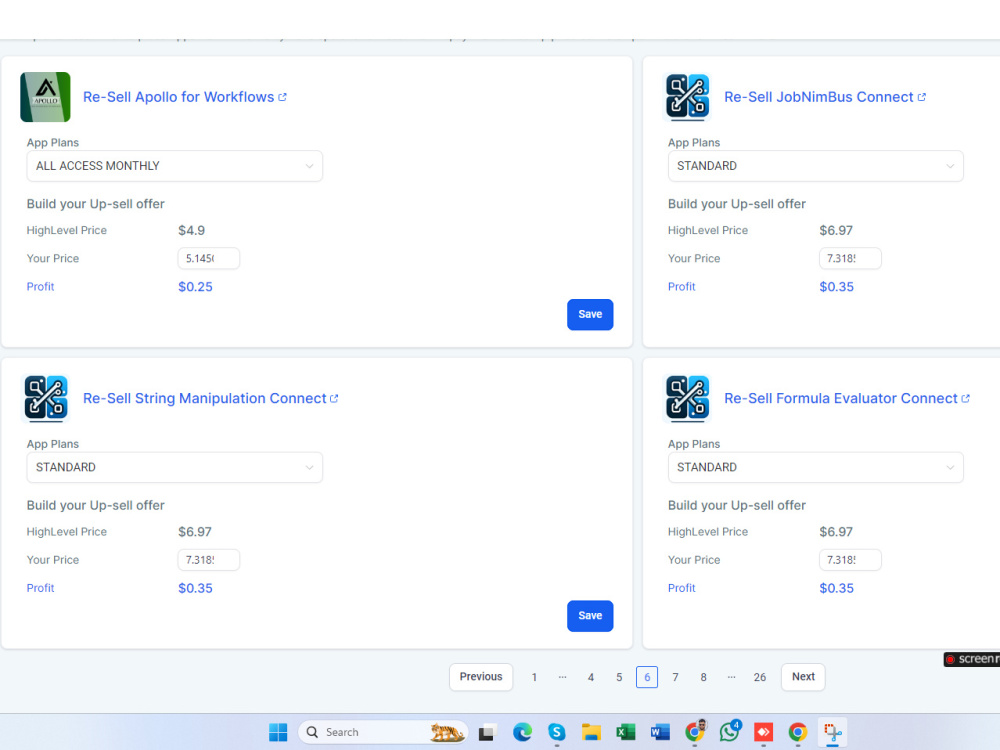Click the $0.25 profit value for Apollo
Screen dimensions: 1000x750
pyautogui.click(x=195, y=287)
